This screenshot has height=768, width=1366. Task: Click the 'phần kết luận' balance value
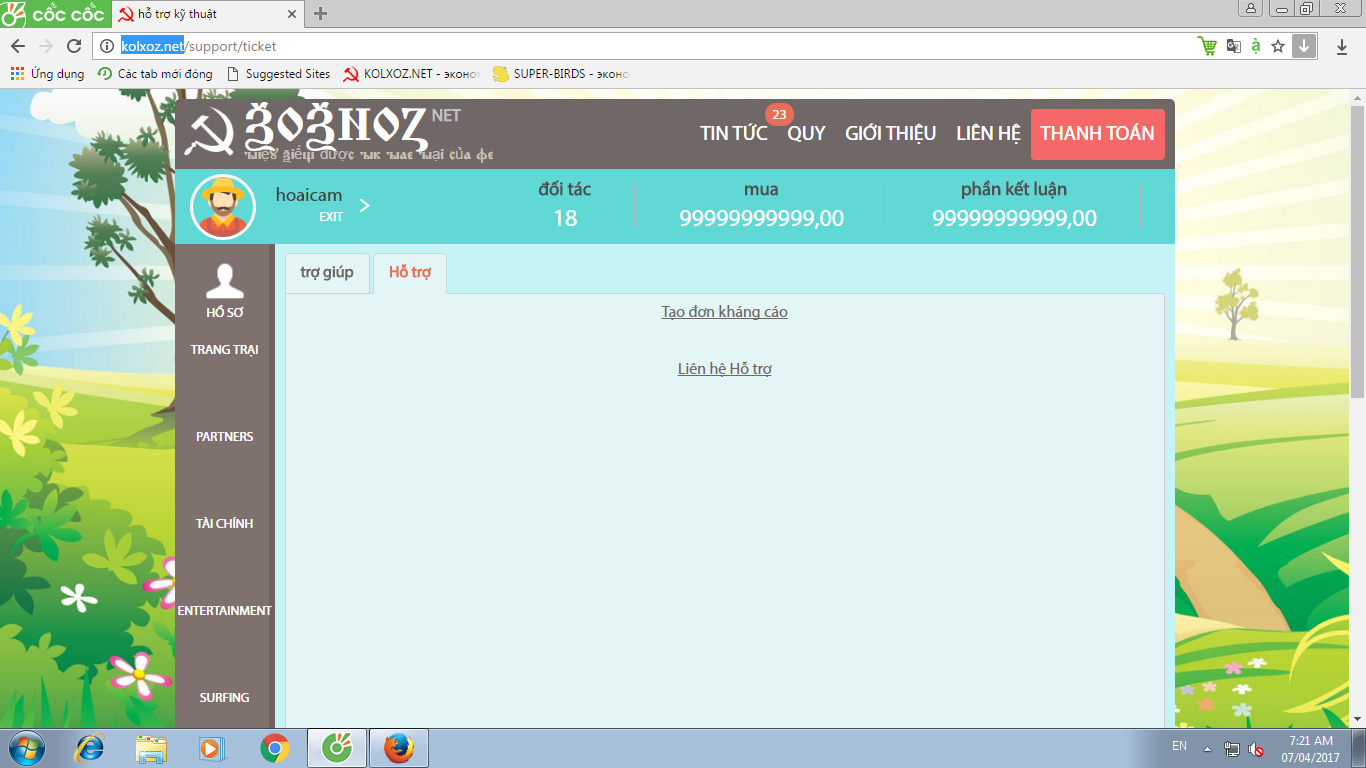coord(1014,218)
